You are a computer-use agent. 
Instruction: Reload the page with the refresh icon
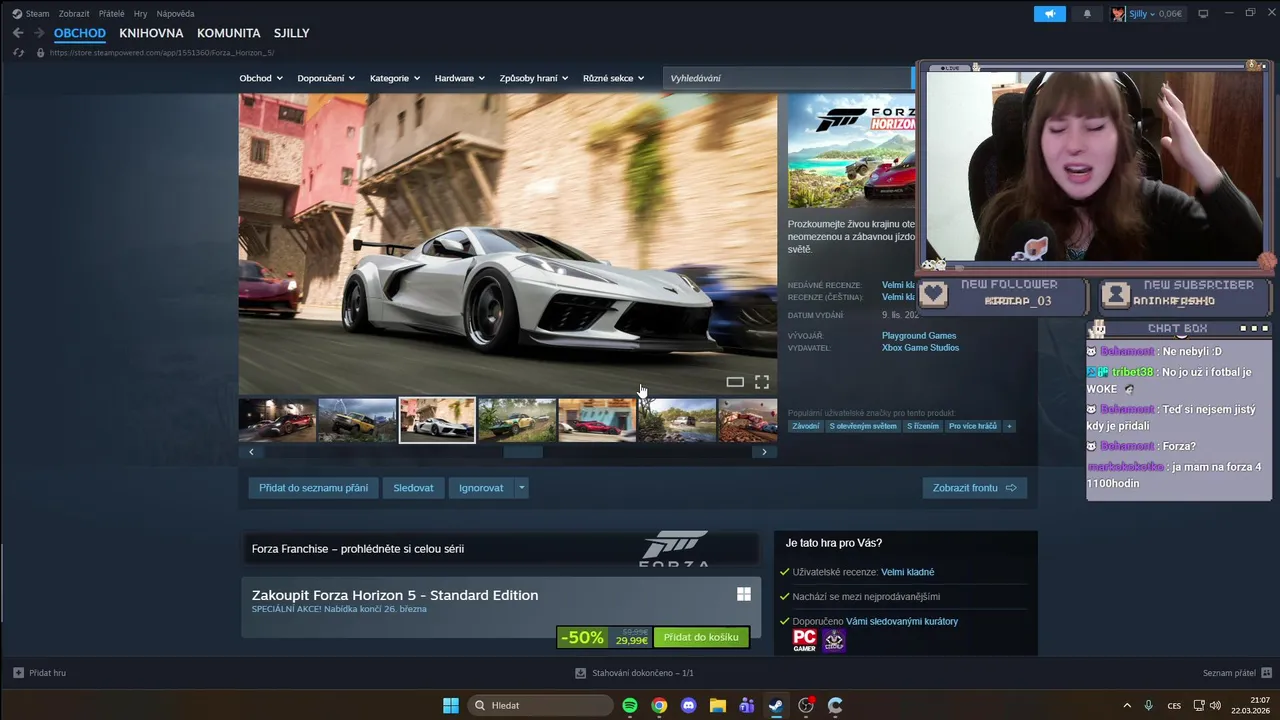click(x=18, y=52)
